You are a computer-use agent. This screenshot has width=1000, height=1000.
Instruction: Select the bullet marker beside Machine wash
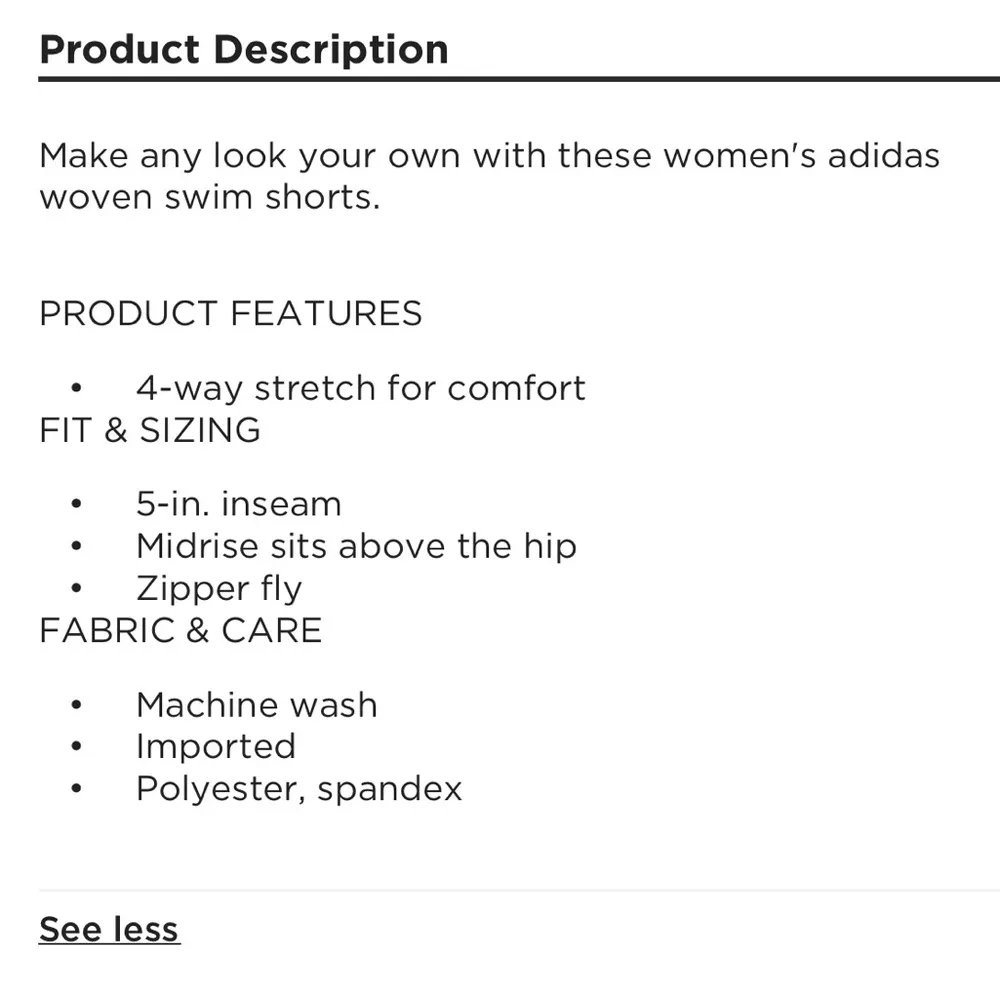pos(75,704)
